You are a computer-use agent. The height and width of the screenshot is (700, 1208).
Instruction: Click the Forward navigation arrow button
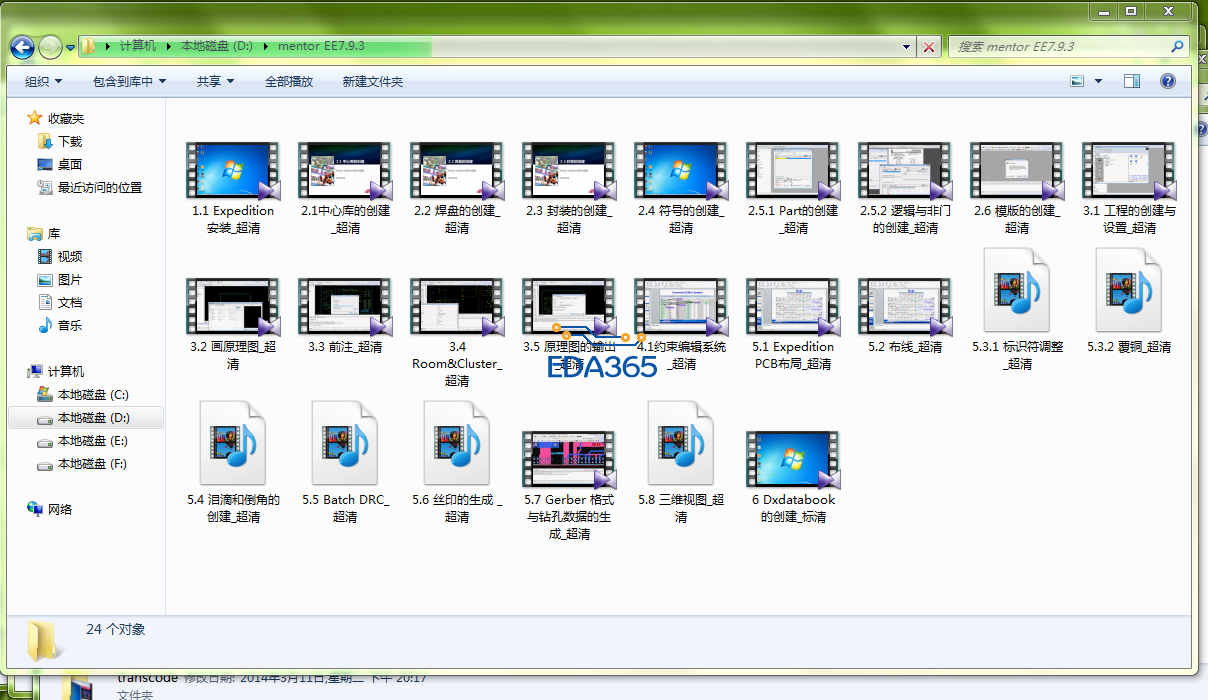[x=50, y=46]
